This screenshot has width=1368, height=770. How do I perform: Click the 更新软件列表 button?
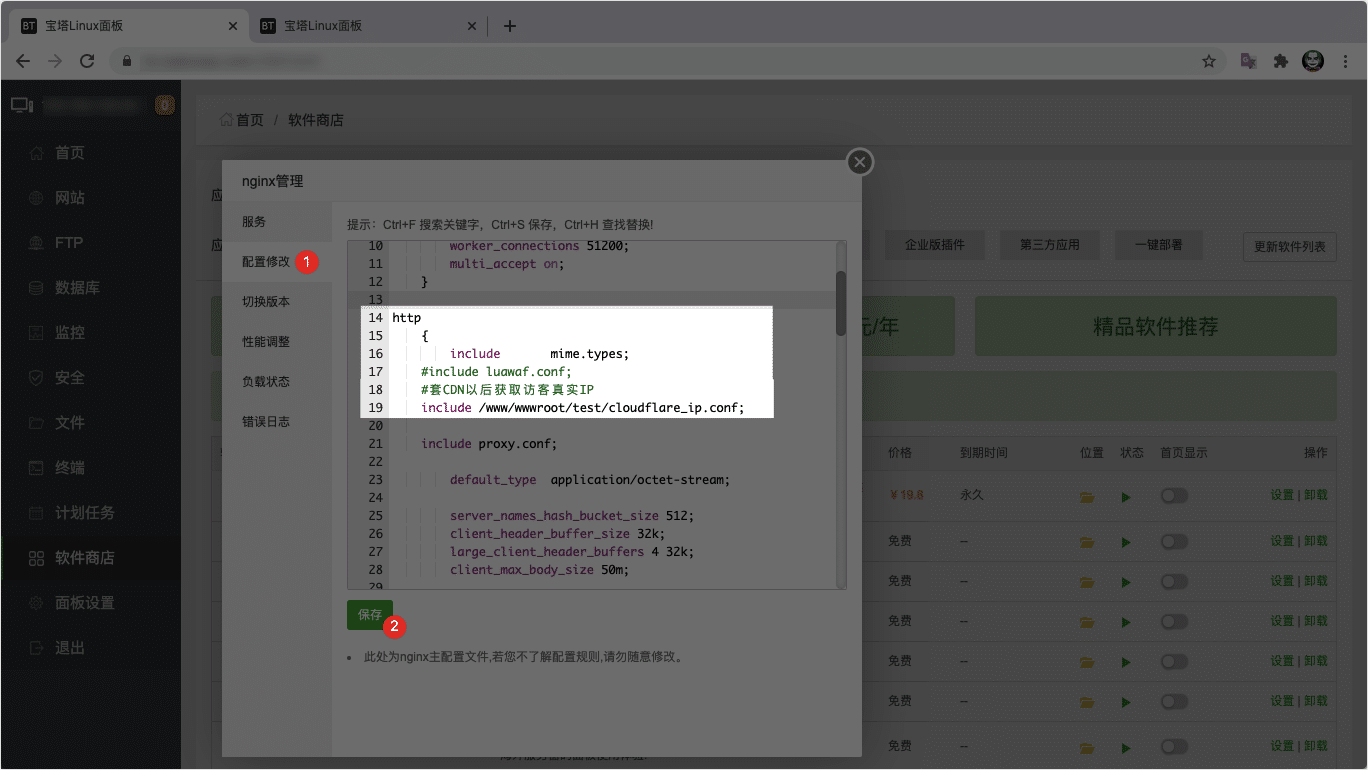pyautogui.click(x=1290, y=247)
